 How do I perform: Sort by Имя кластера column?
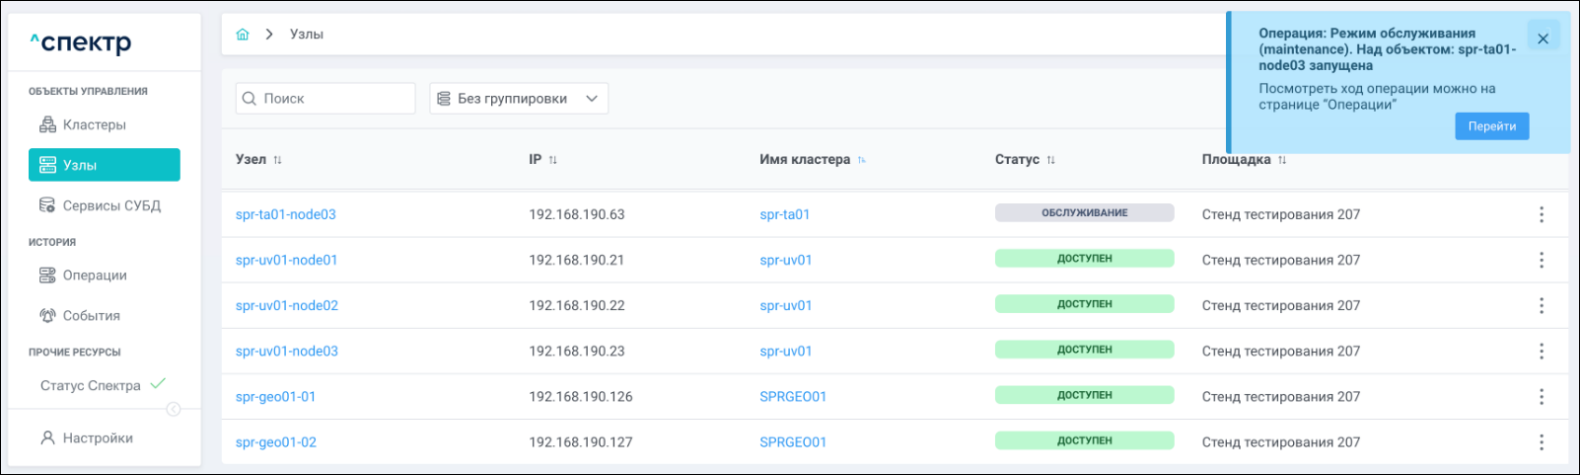coord(861,160)
